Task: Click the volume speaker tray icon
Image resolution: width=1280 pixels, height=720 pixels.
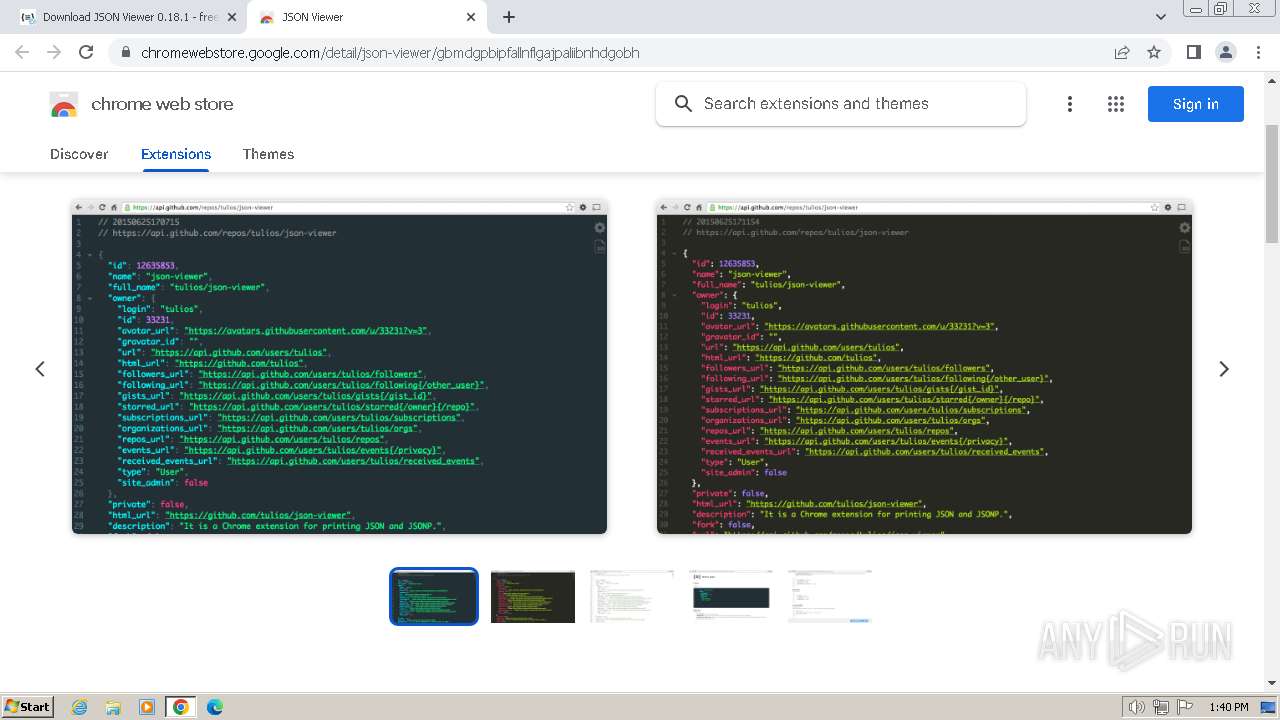Action: pos(1136,707)
